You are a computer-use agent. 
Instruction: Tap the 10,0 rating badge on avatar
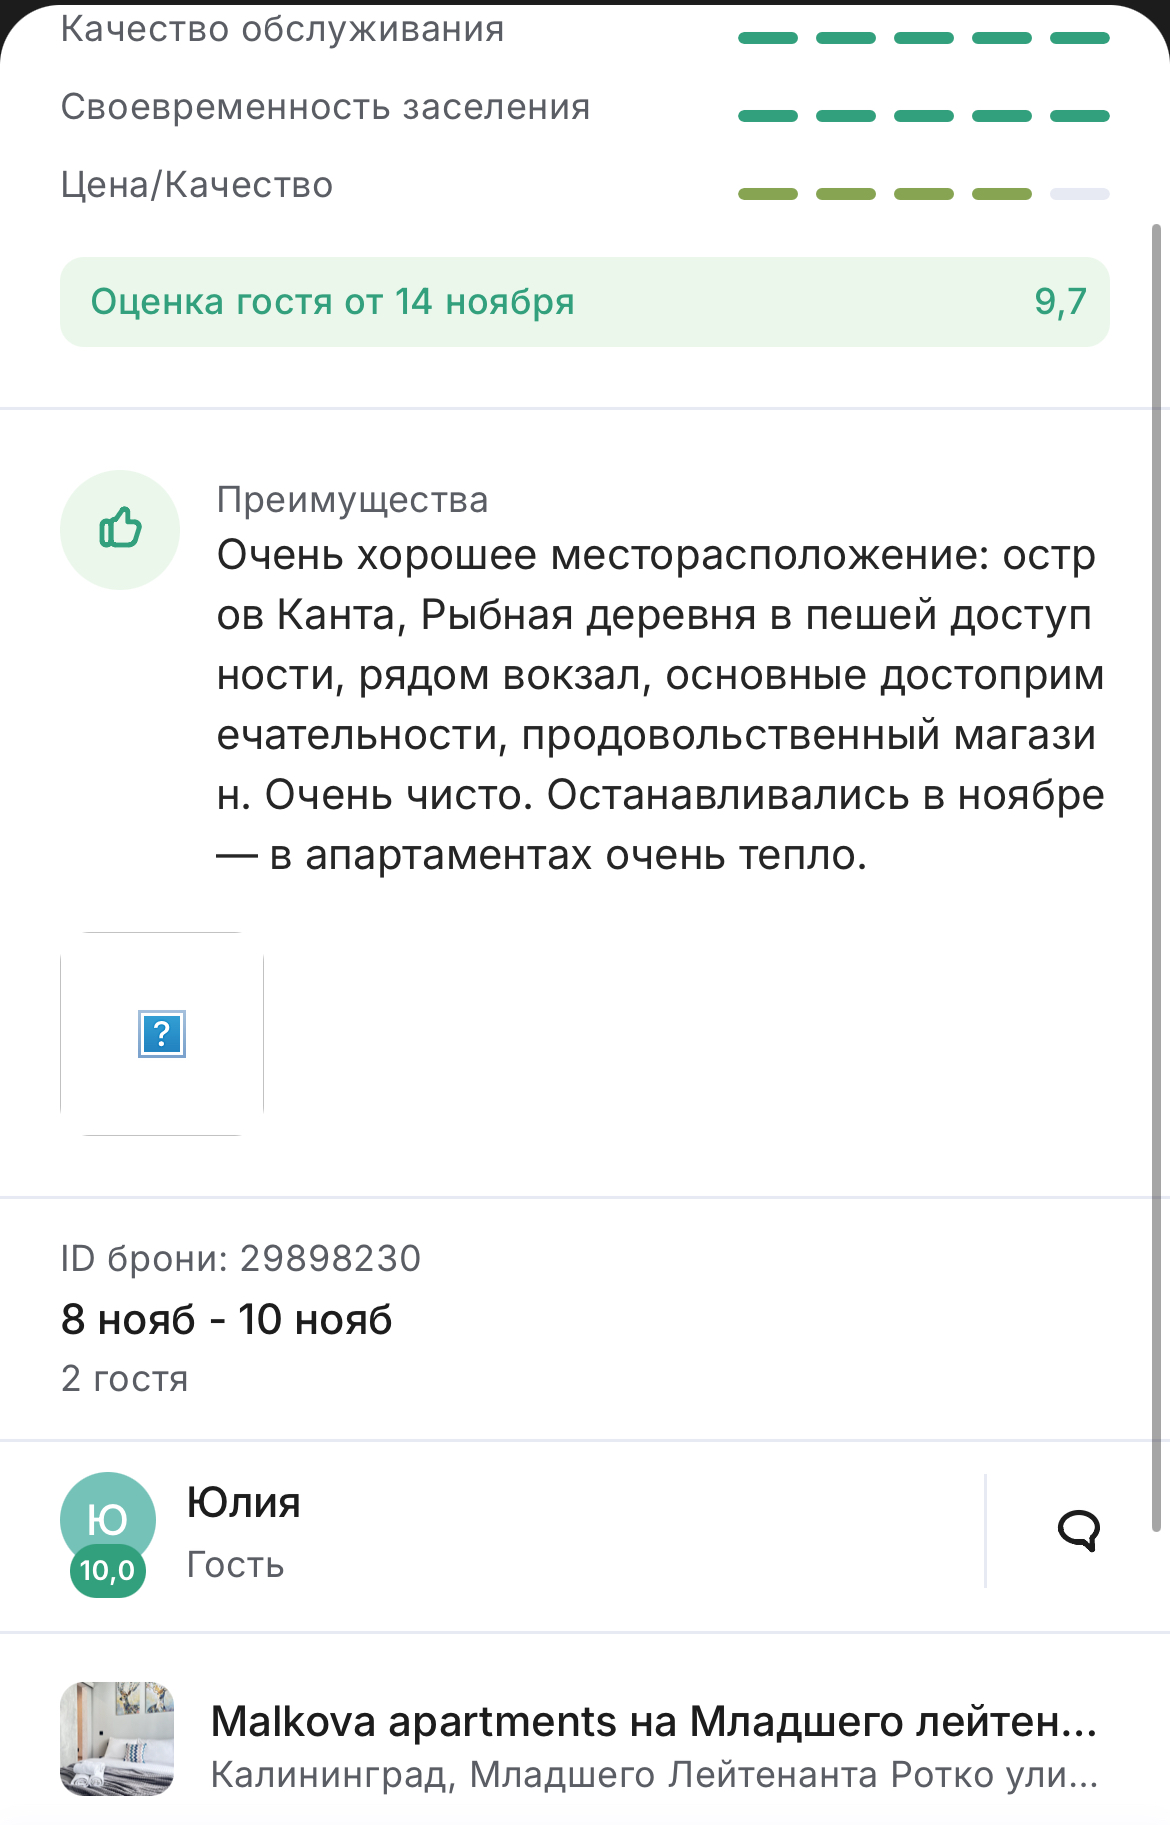coord(108,1570)
